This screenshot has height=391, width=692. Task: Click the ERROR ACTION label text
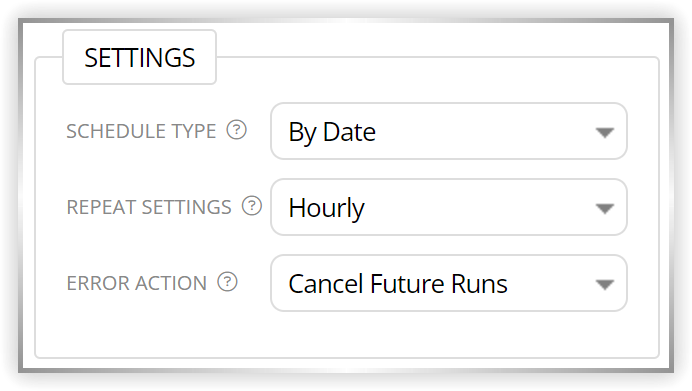coord(136,283)
